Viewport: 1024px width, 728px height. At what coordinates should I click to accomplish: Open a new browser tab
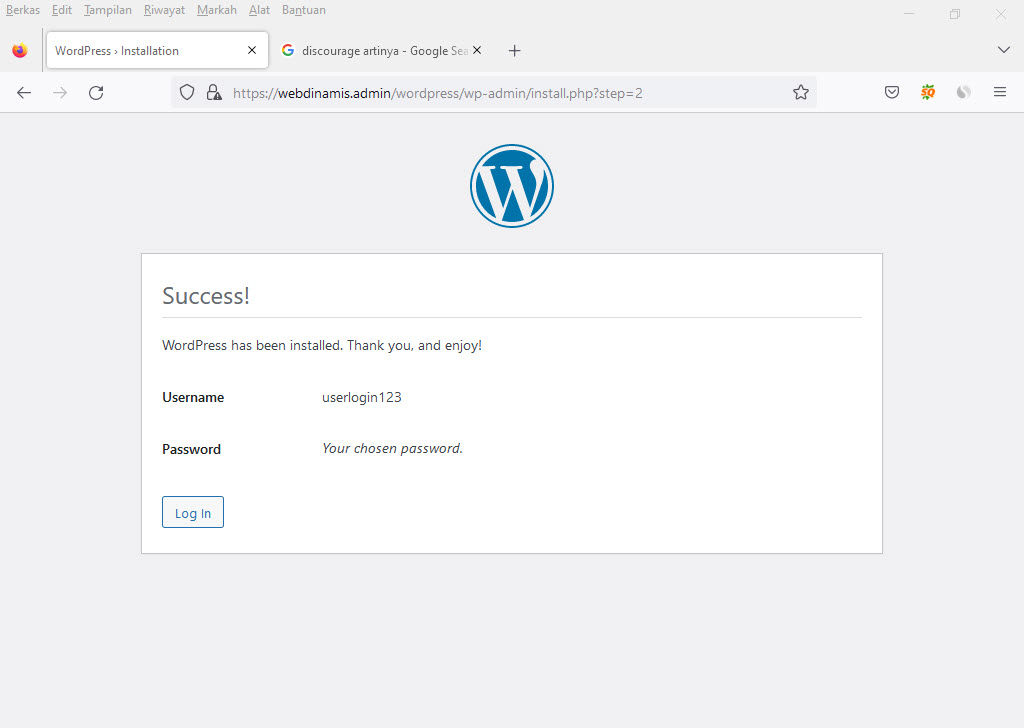click(x=514, y=50)
